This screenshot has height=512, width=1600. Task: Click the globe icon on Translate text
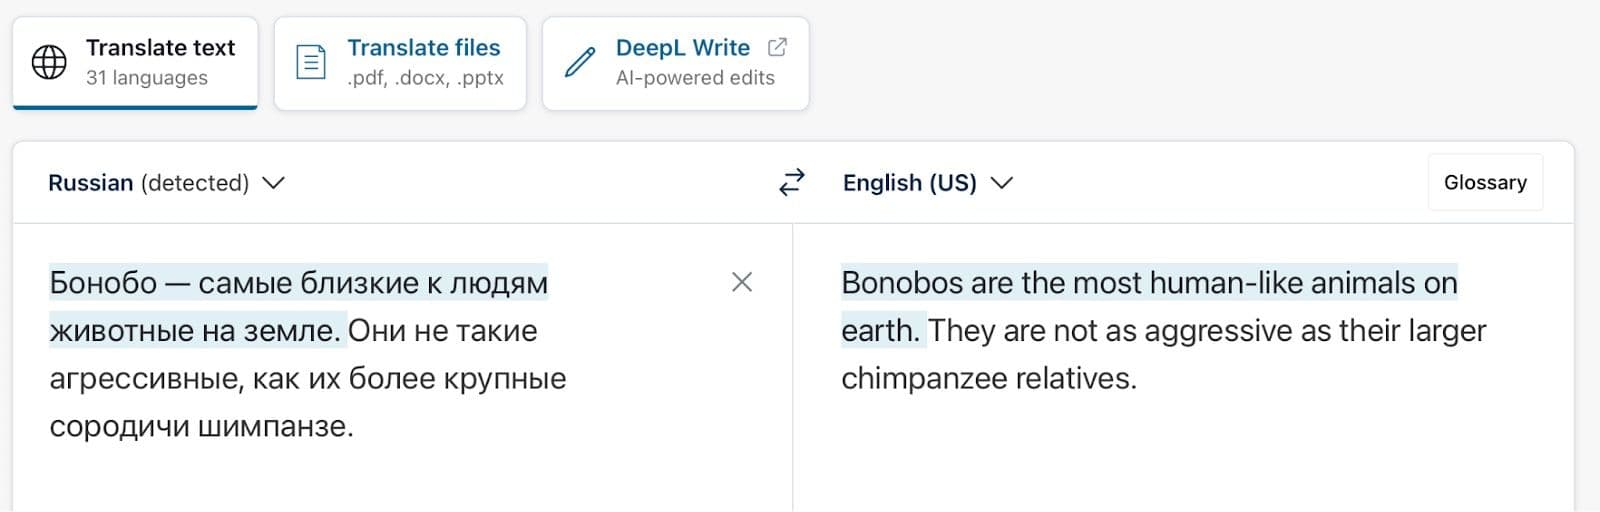[49, 62]
